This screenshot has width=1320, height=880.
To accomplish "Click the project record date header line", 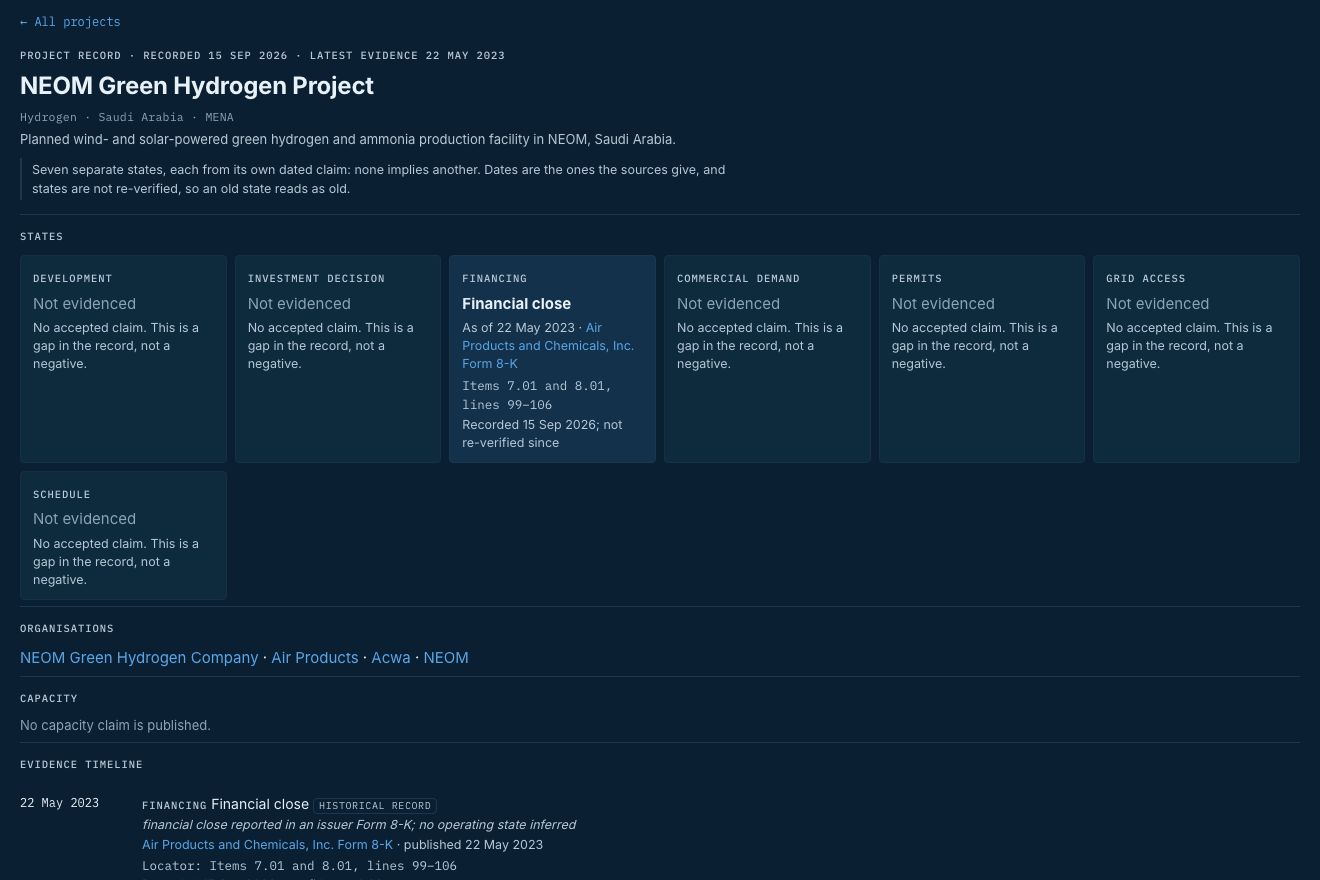I will 262,56.
